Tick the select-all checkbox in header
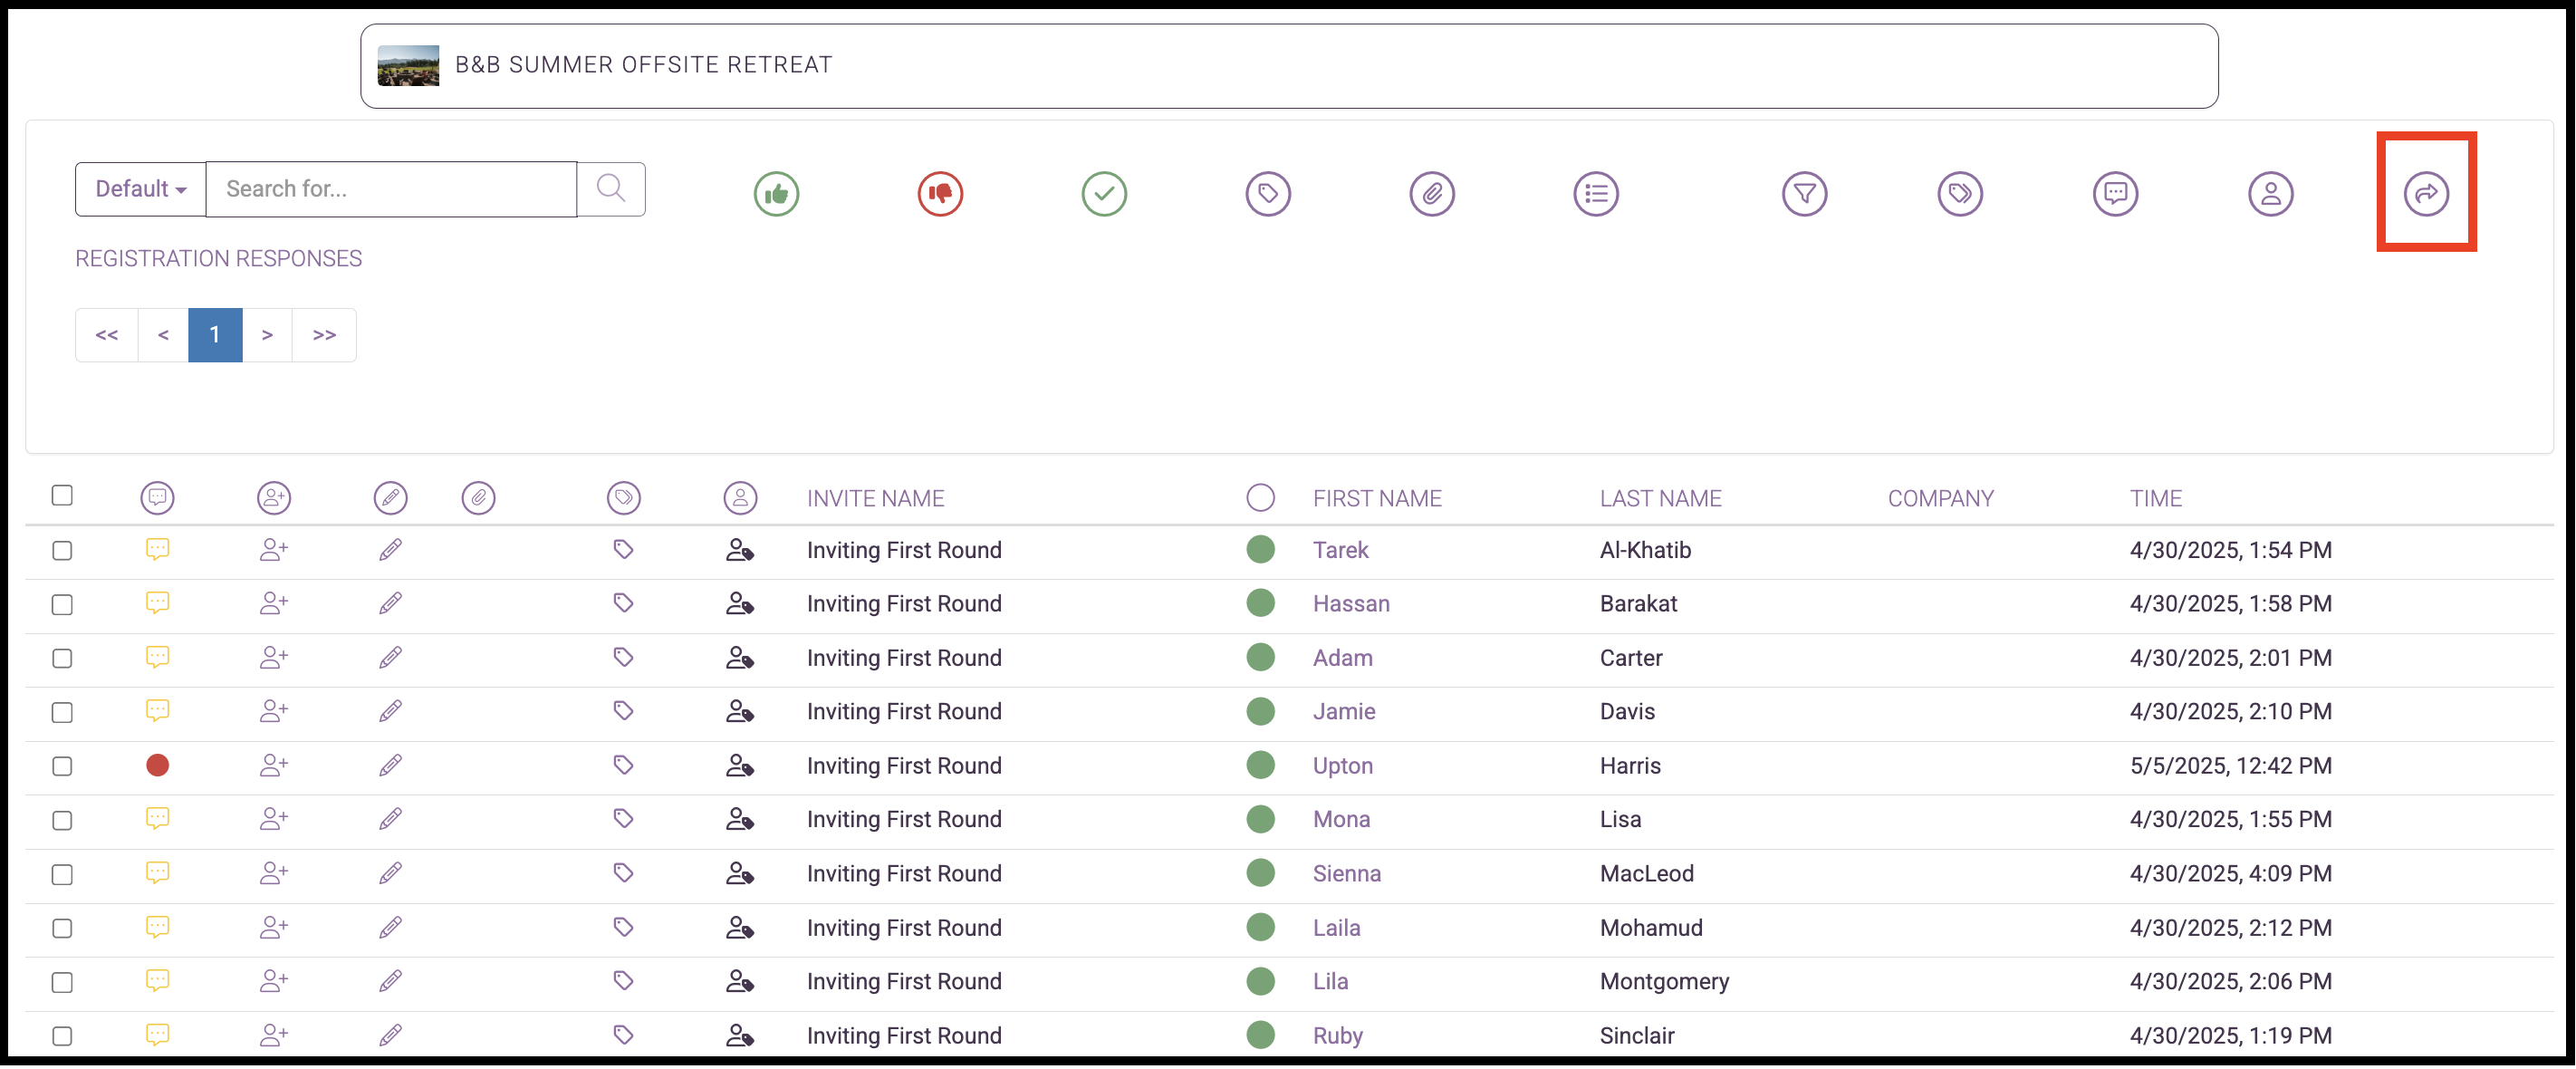The height and width of the screenshot is (1069, 2576). 62,495
